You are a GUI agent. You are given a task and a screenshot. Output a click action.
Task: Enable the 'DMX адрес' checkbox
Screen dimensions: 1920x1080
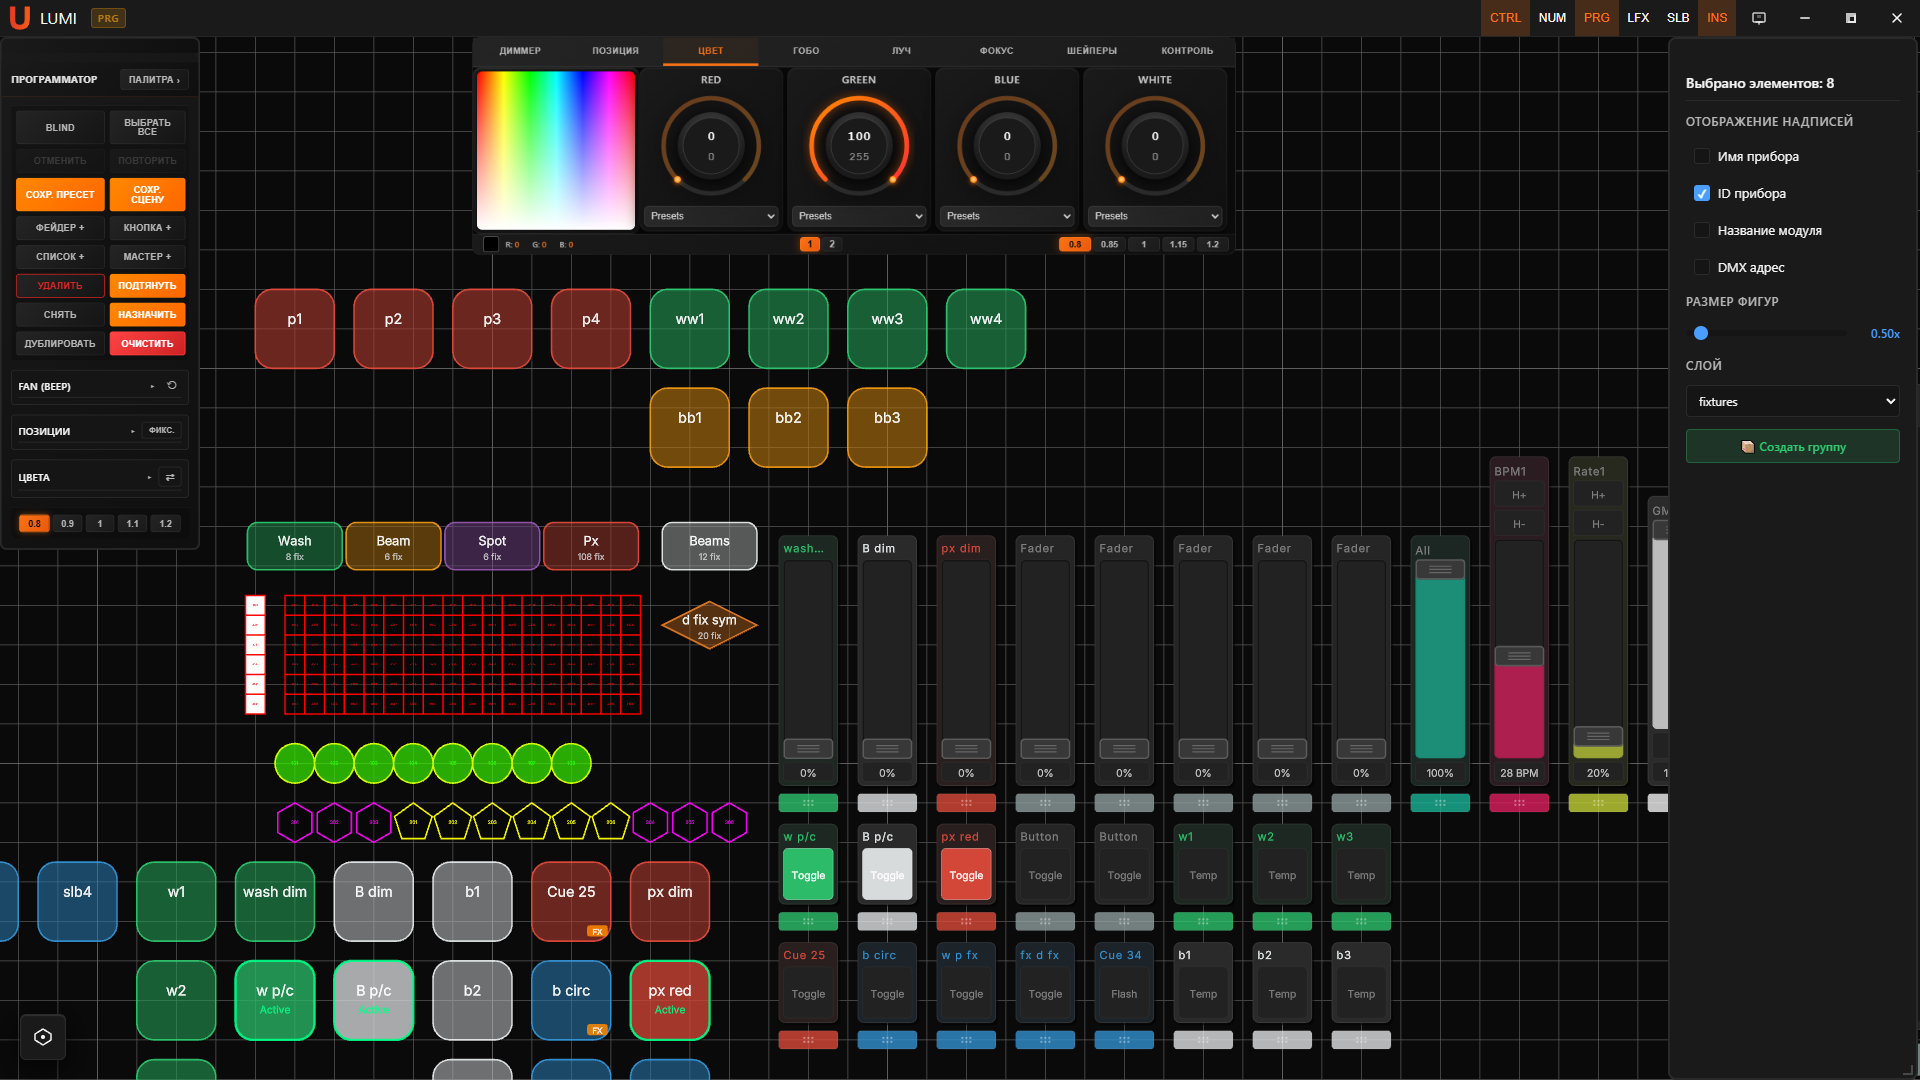tap(1702, 268)
